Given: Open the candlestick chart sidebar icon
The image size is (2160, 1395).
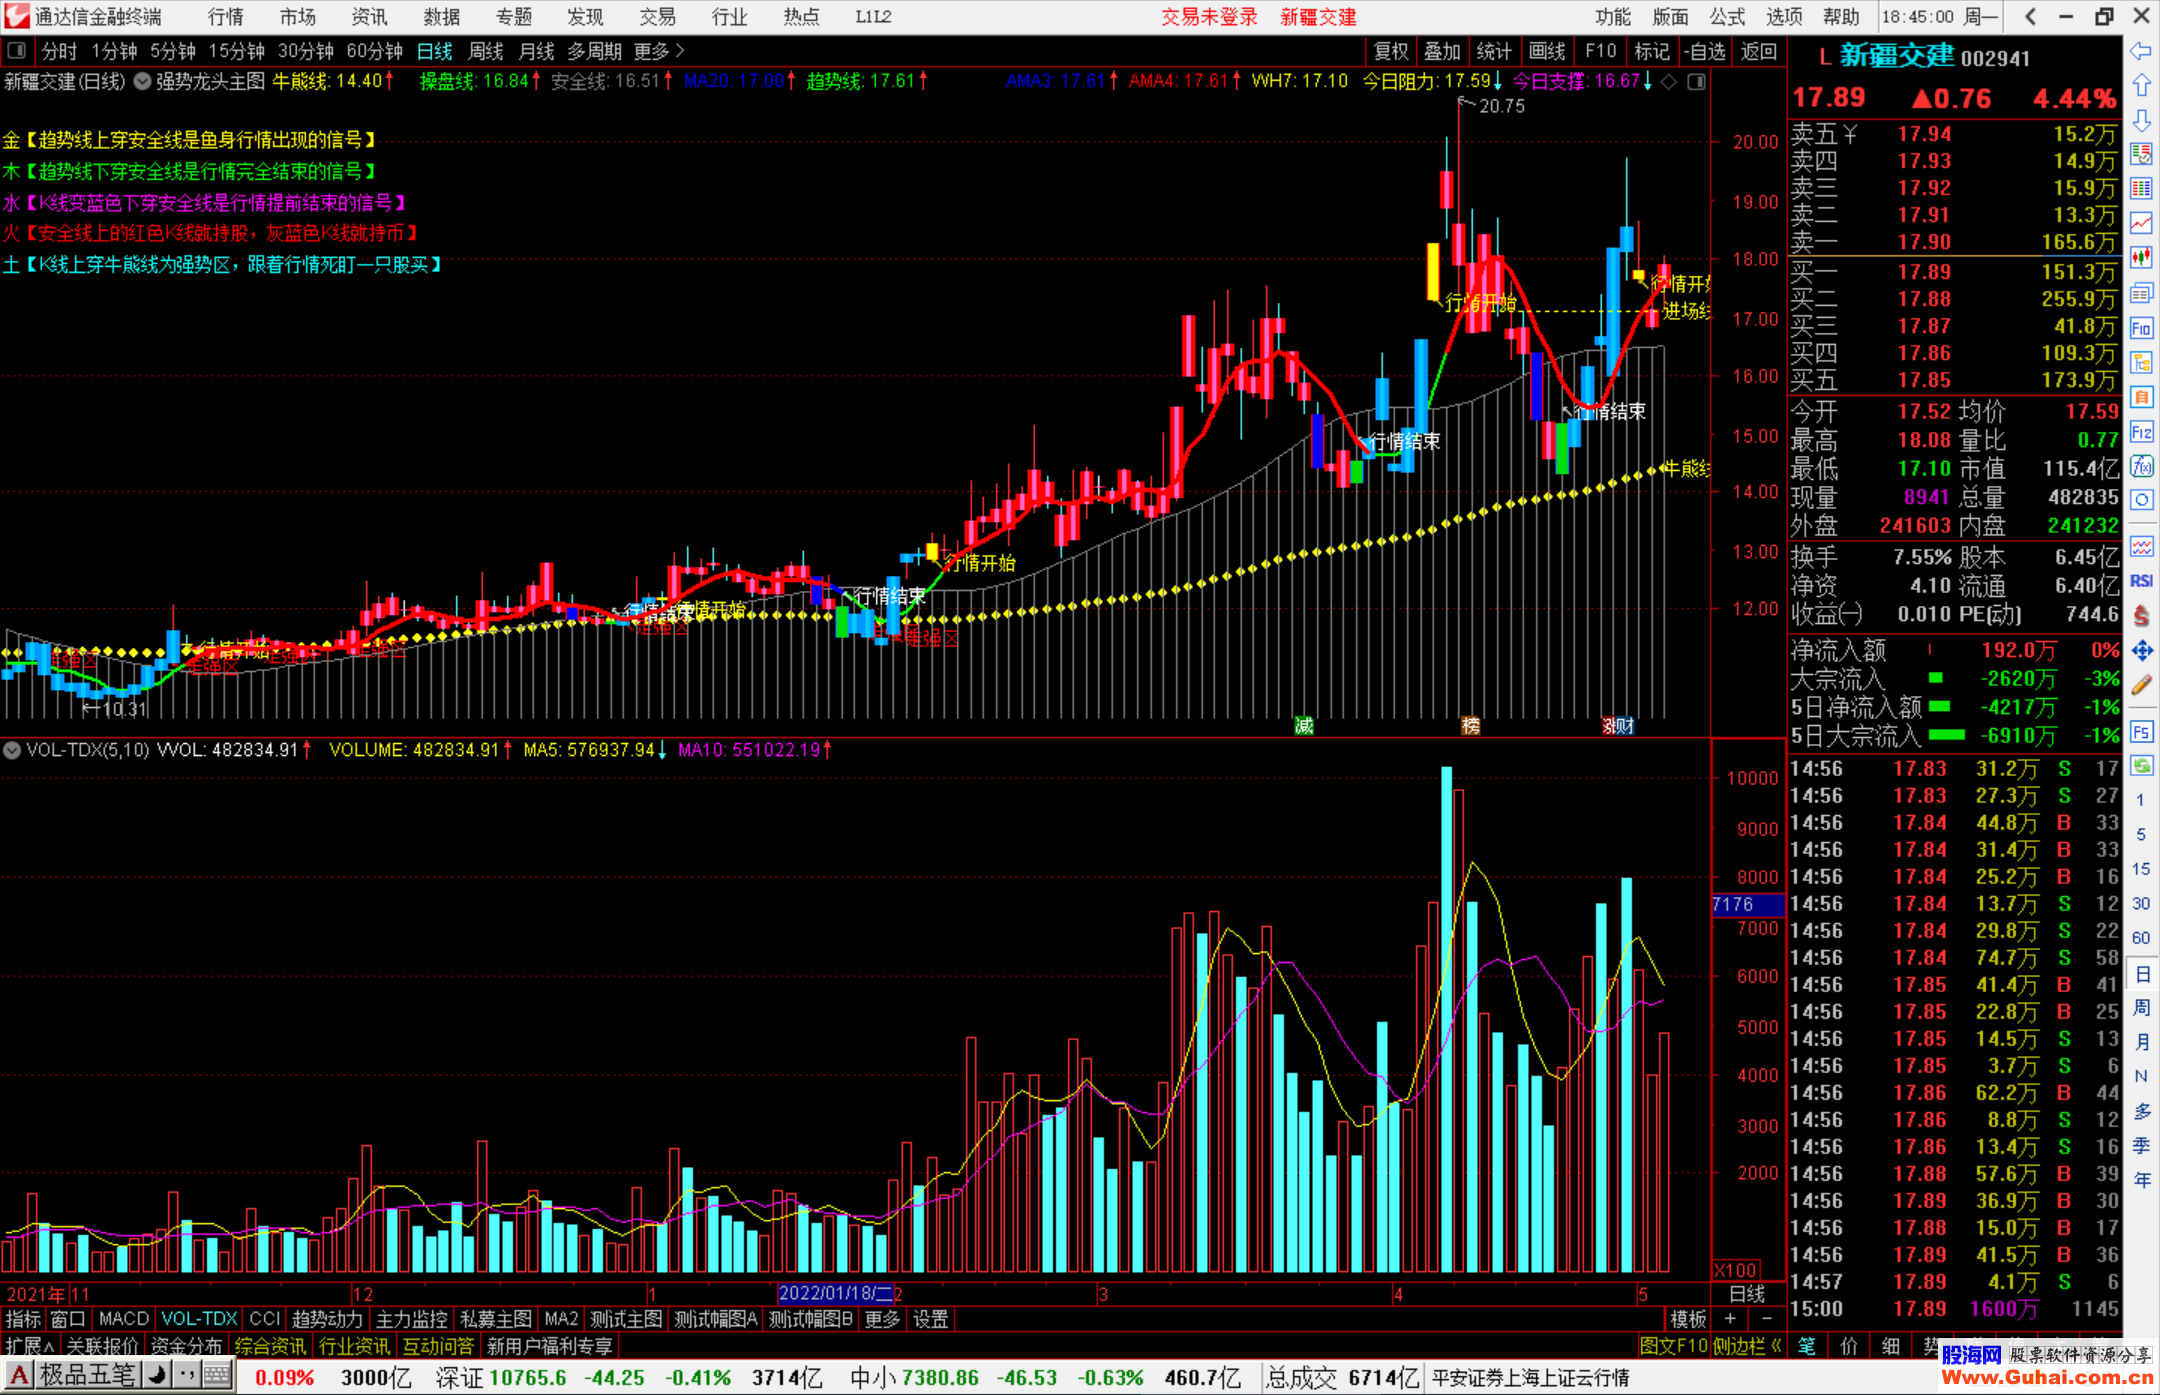Looking at the screenshot, I should pyautogui.click(x=2141, y=258).
